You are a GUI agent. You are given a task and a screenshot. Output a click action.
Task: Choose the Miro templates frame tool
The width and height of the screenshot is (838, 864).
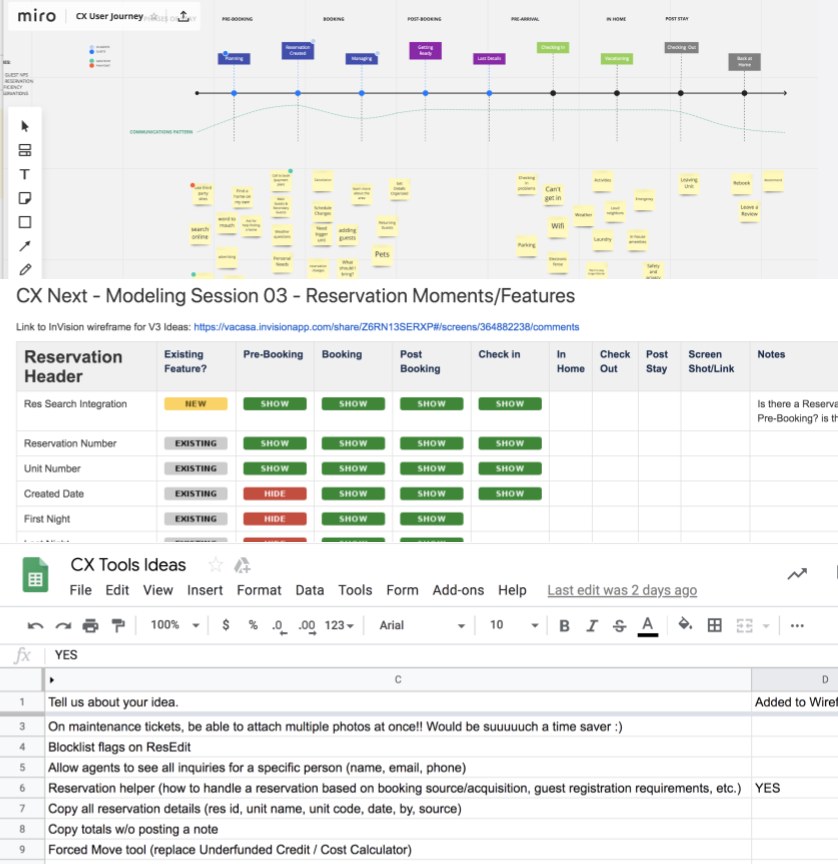click(x=25, y=150)
